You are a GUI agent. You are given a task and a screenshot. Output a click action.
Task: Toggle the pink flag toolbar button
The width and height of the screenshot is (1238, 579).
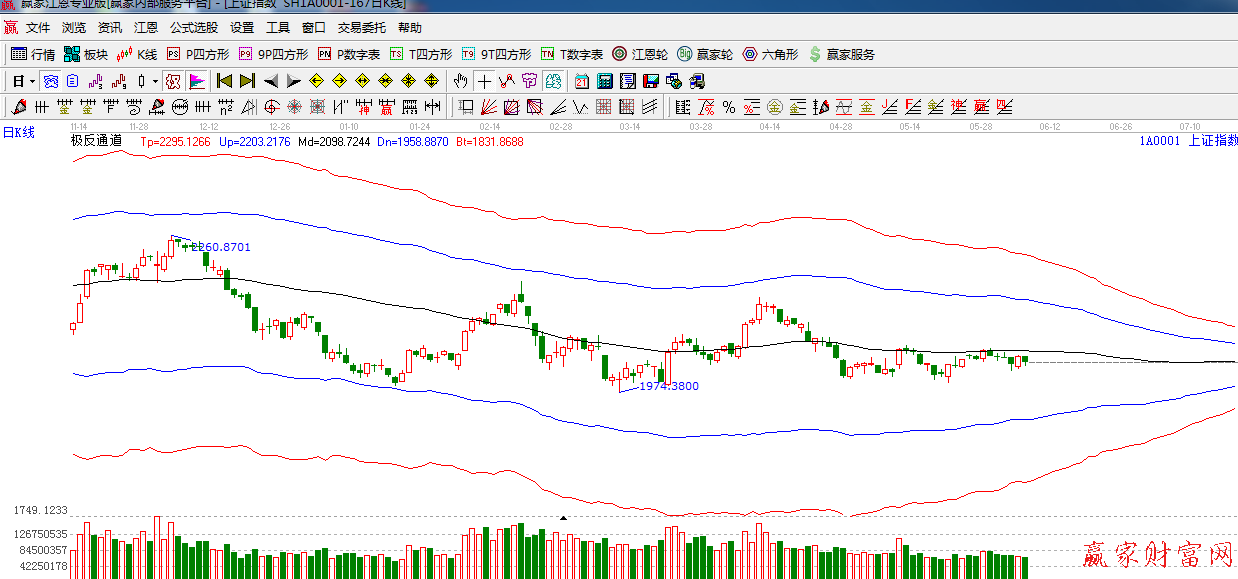pos(197,81)
